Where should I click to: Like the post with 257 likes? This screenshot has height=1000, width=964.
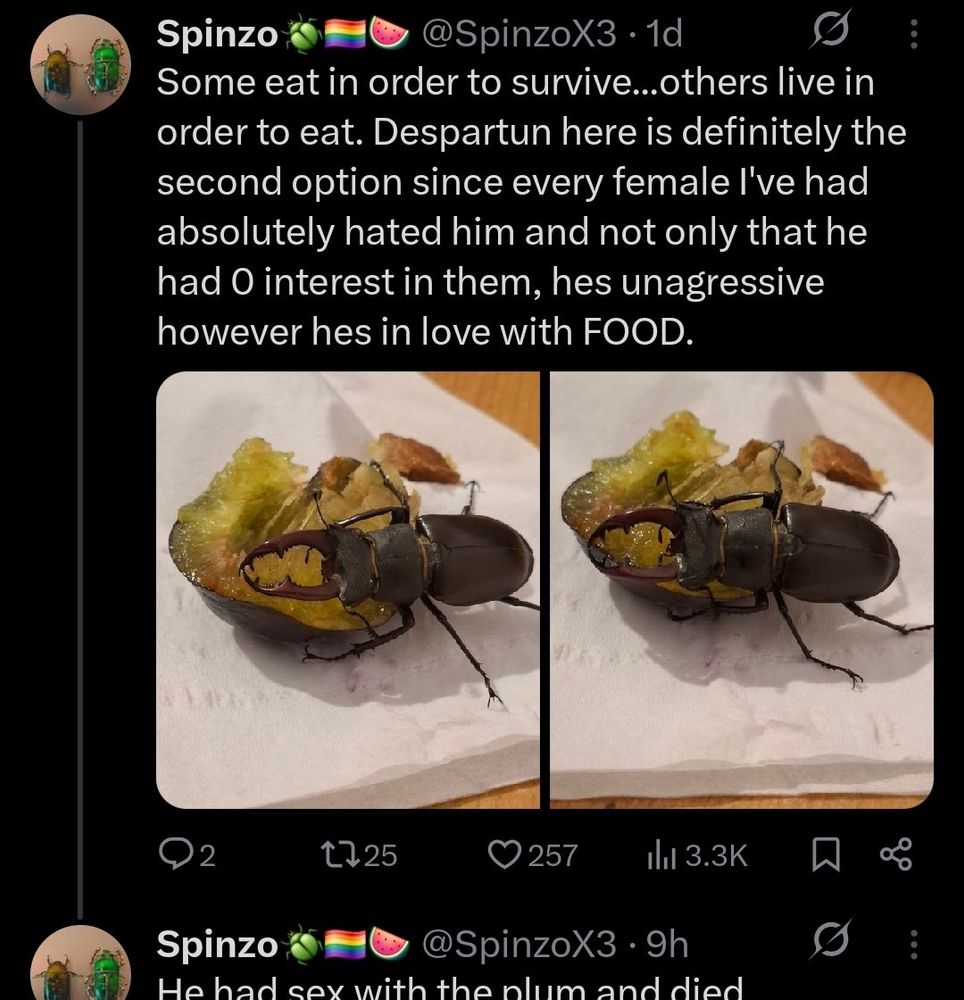[532, 855]
